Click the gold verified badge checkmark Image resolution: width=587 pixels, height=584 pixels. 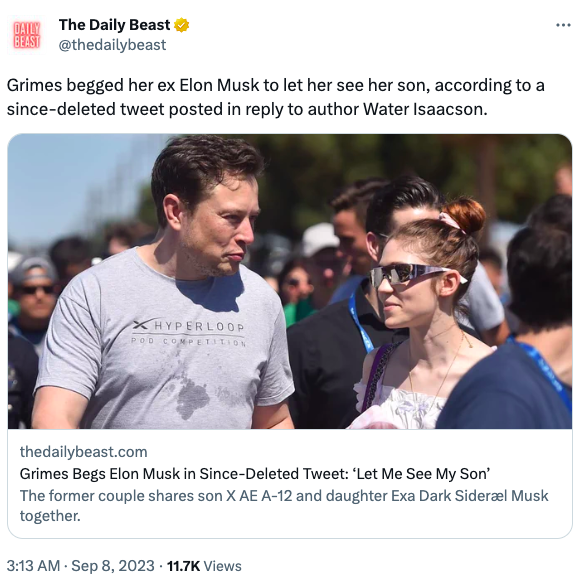182,25
